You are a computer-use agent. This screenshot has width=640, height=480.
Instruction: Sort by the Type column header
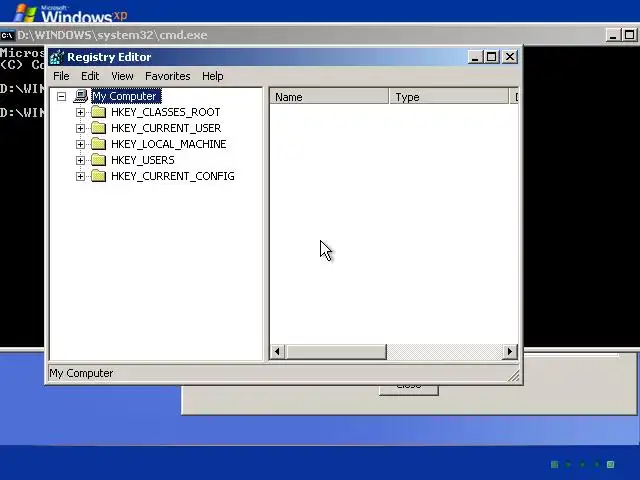click(449, 97)
